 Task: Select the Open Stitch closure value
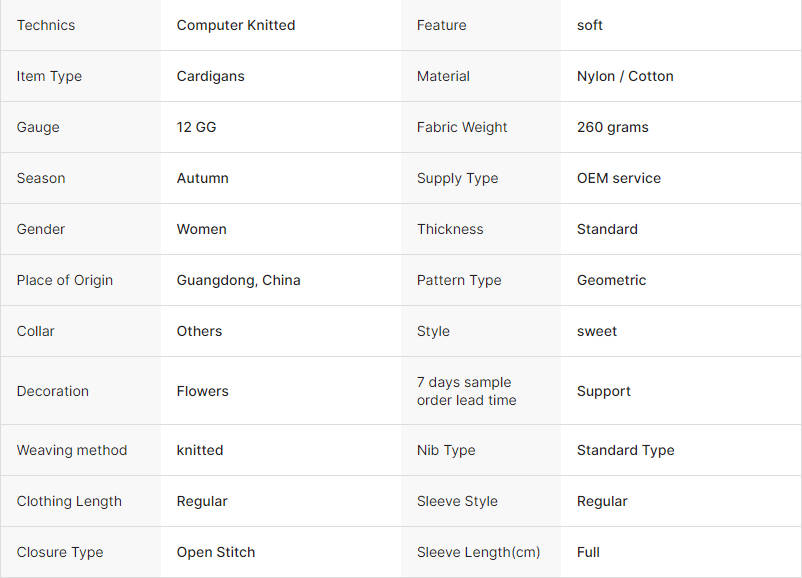(216, 552)
